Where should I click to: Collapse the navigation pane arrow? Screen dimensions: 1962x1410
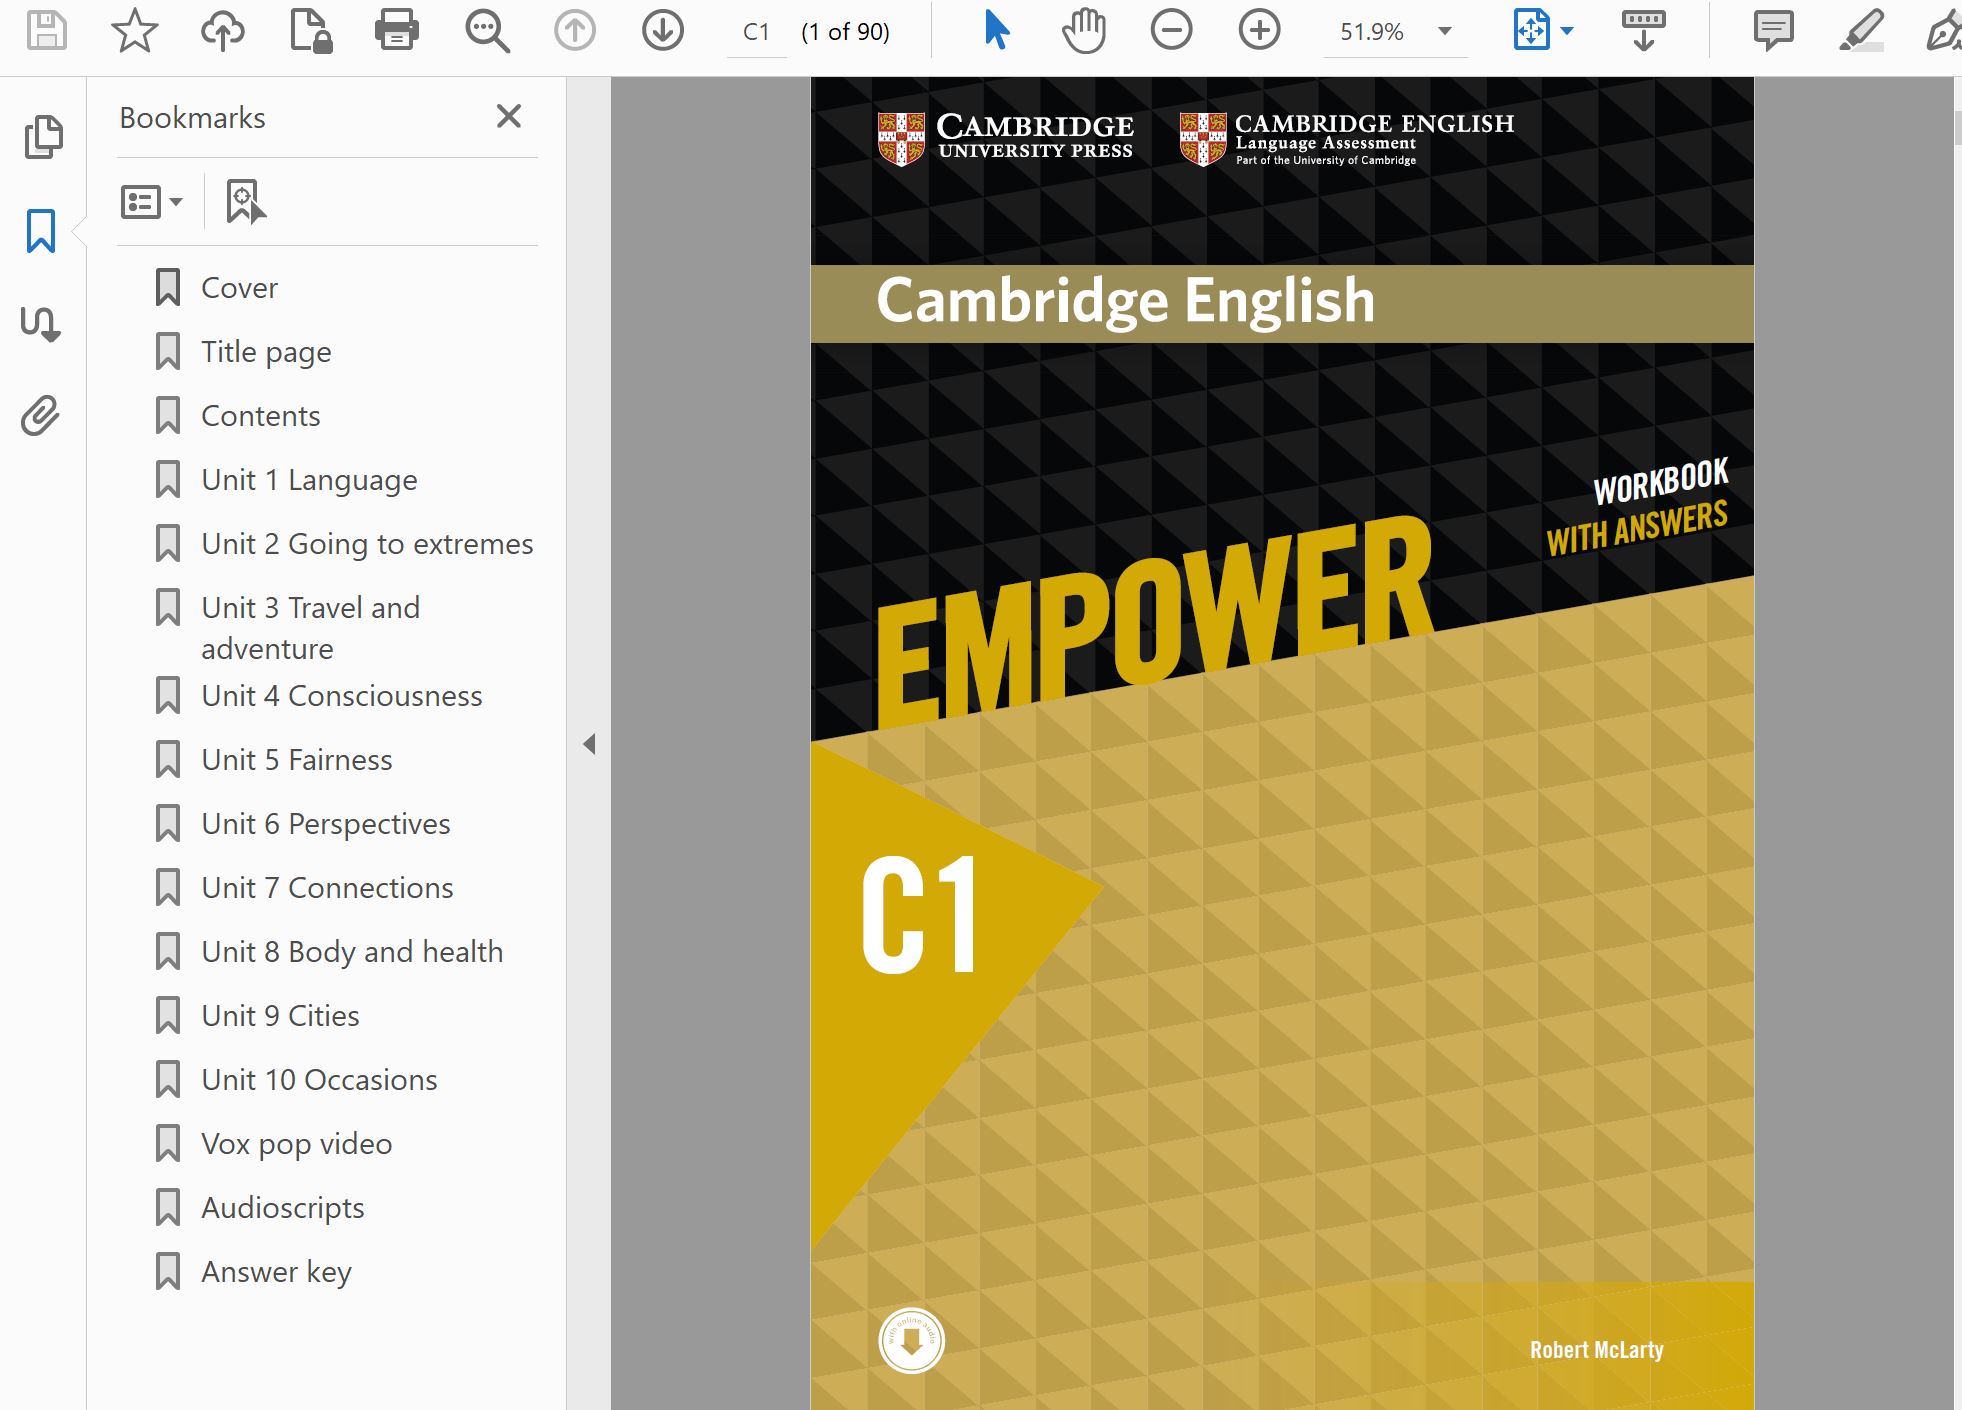pos(589,744)
